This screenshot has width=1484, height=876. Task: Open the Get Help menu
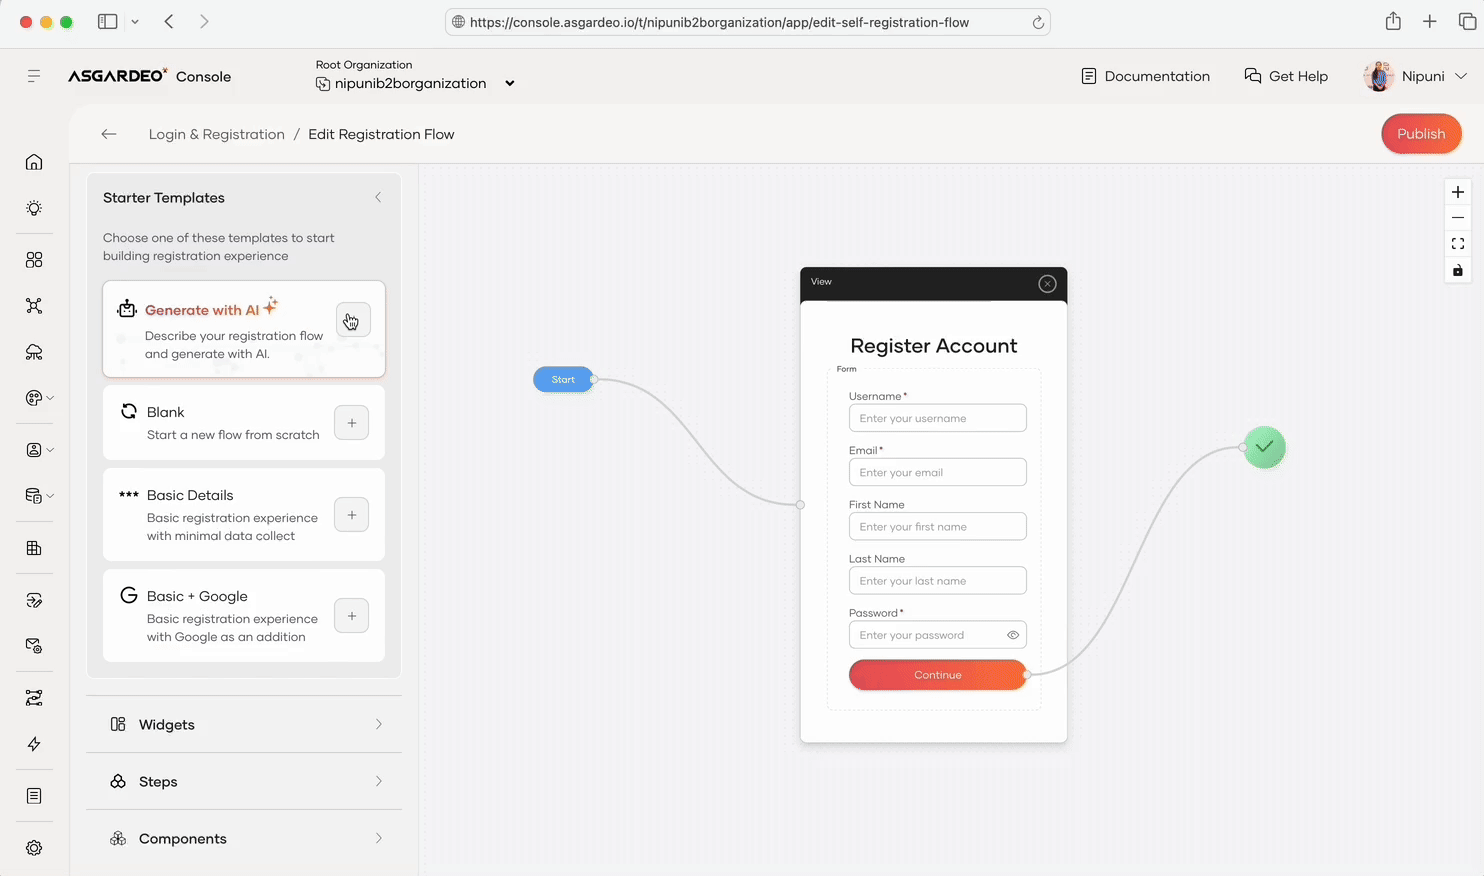(x=1286, y=76)
